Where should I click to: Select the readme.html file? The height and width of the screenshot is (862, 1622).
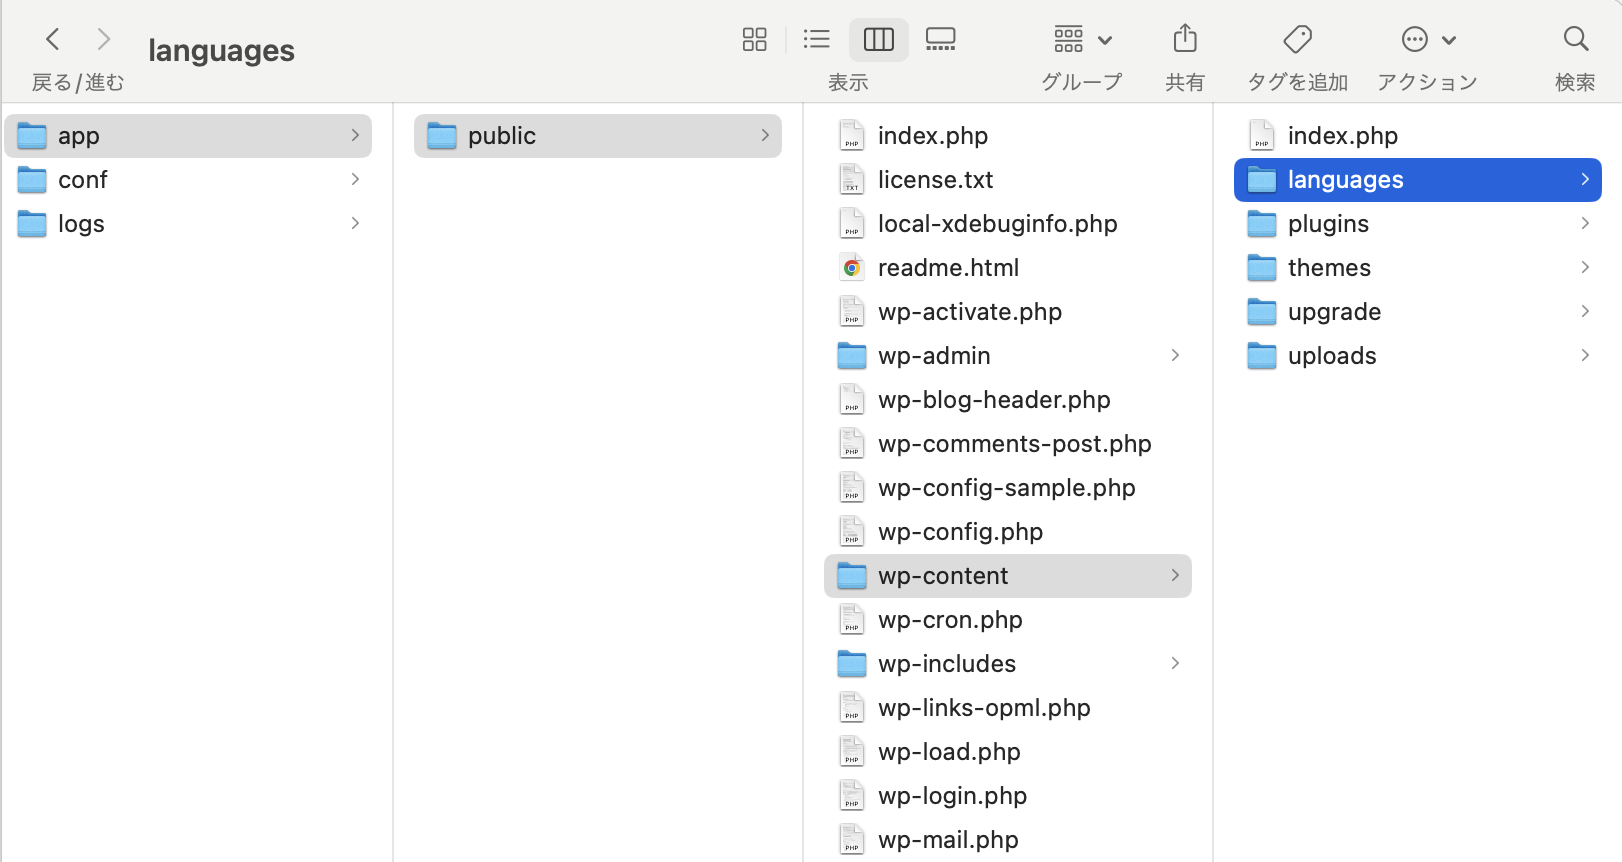pyautogui.click(x=948, y=268)
